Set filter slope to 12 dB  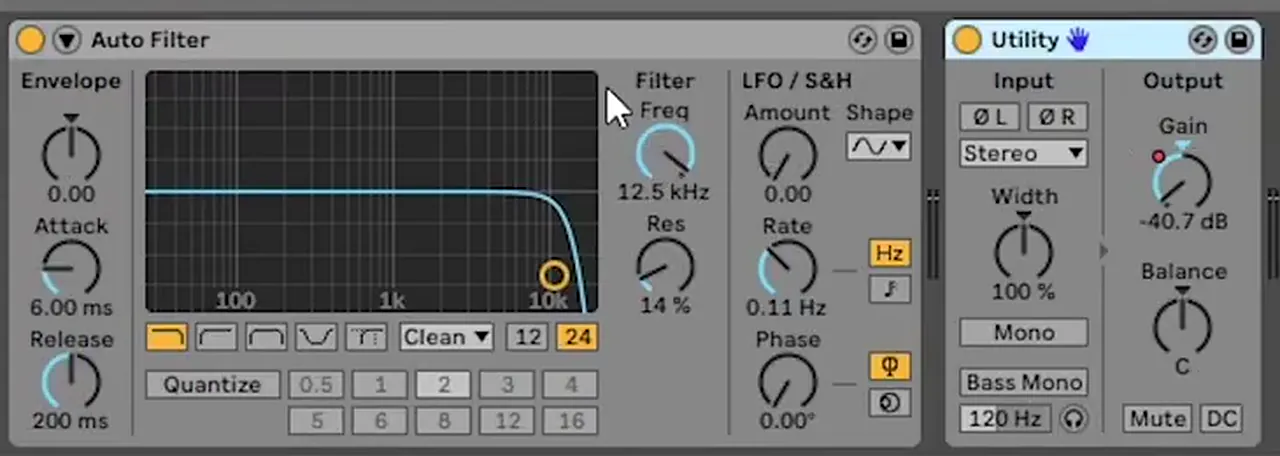[x=527, y=337]
